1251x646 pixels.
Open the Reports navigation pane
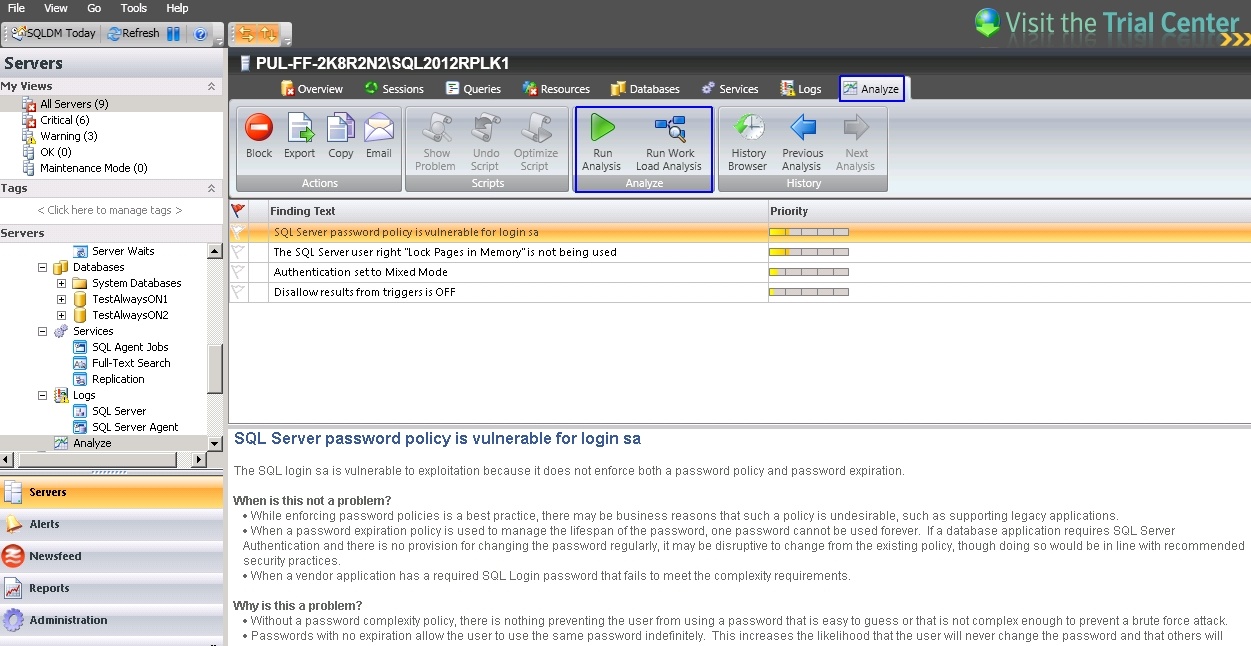112,588
